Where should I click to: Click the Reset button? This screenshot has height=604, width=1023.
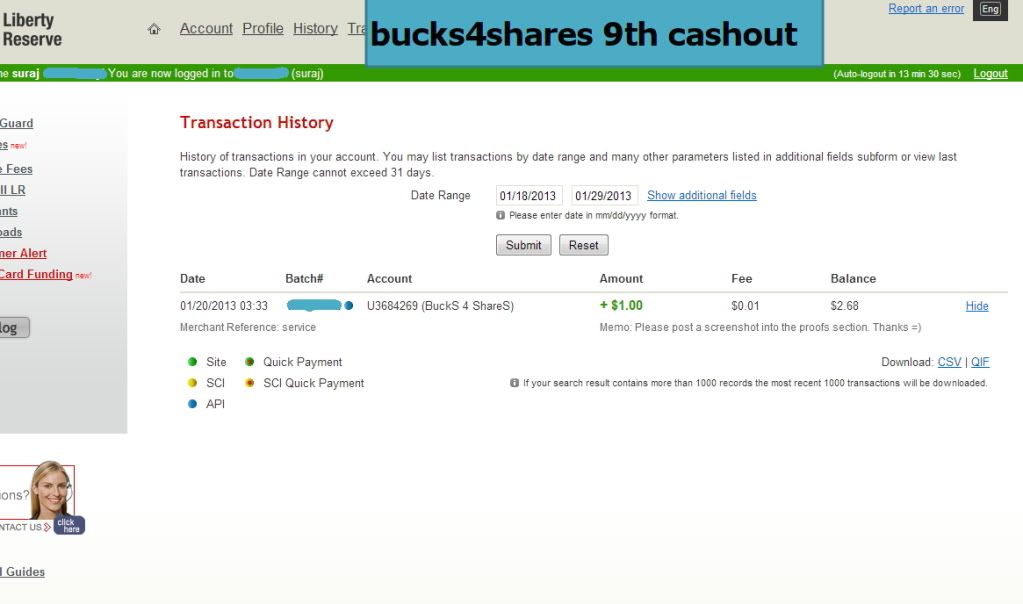pos(583,245)
